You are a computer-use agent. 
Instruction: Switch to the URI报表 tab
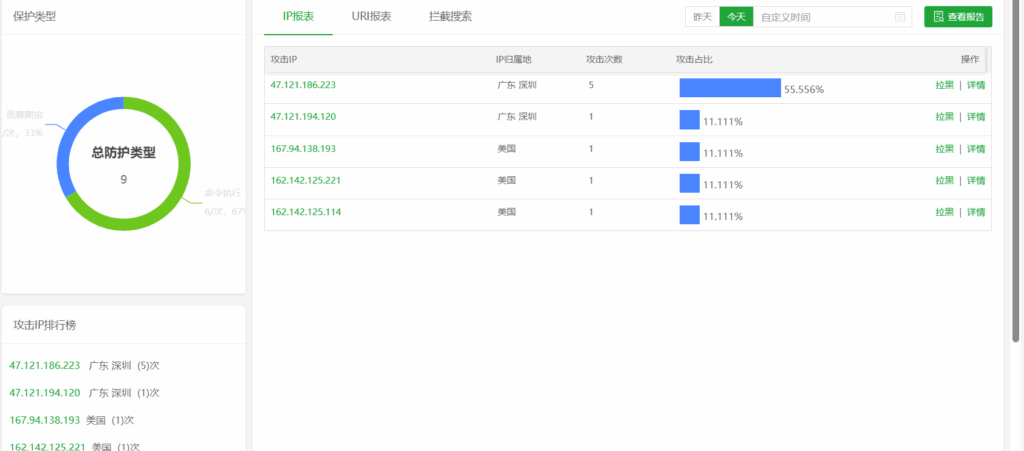[371, 17]
